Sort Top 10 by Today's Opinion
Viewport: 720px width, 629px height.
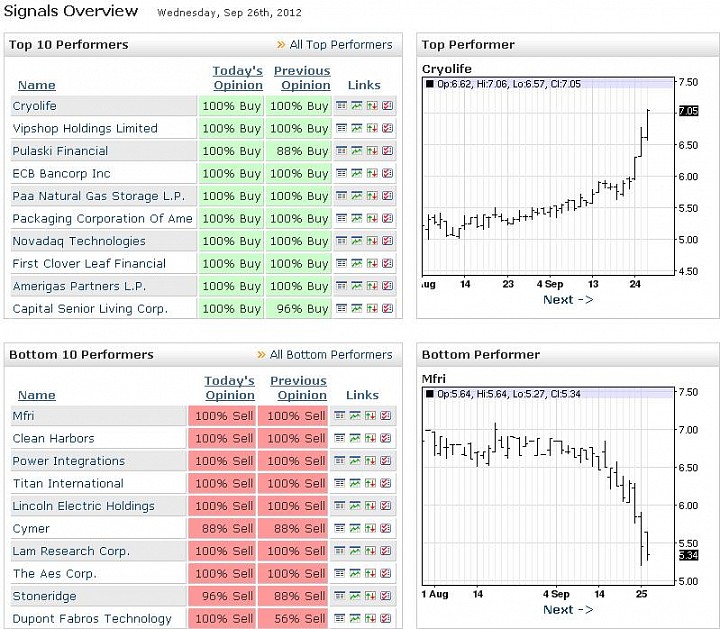pyautogui.click(x=238, y=78)
